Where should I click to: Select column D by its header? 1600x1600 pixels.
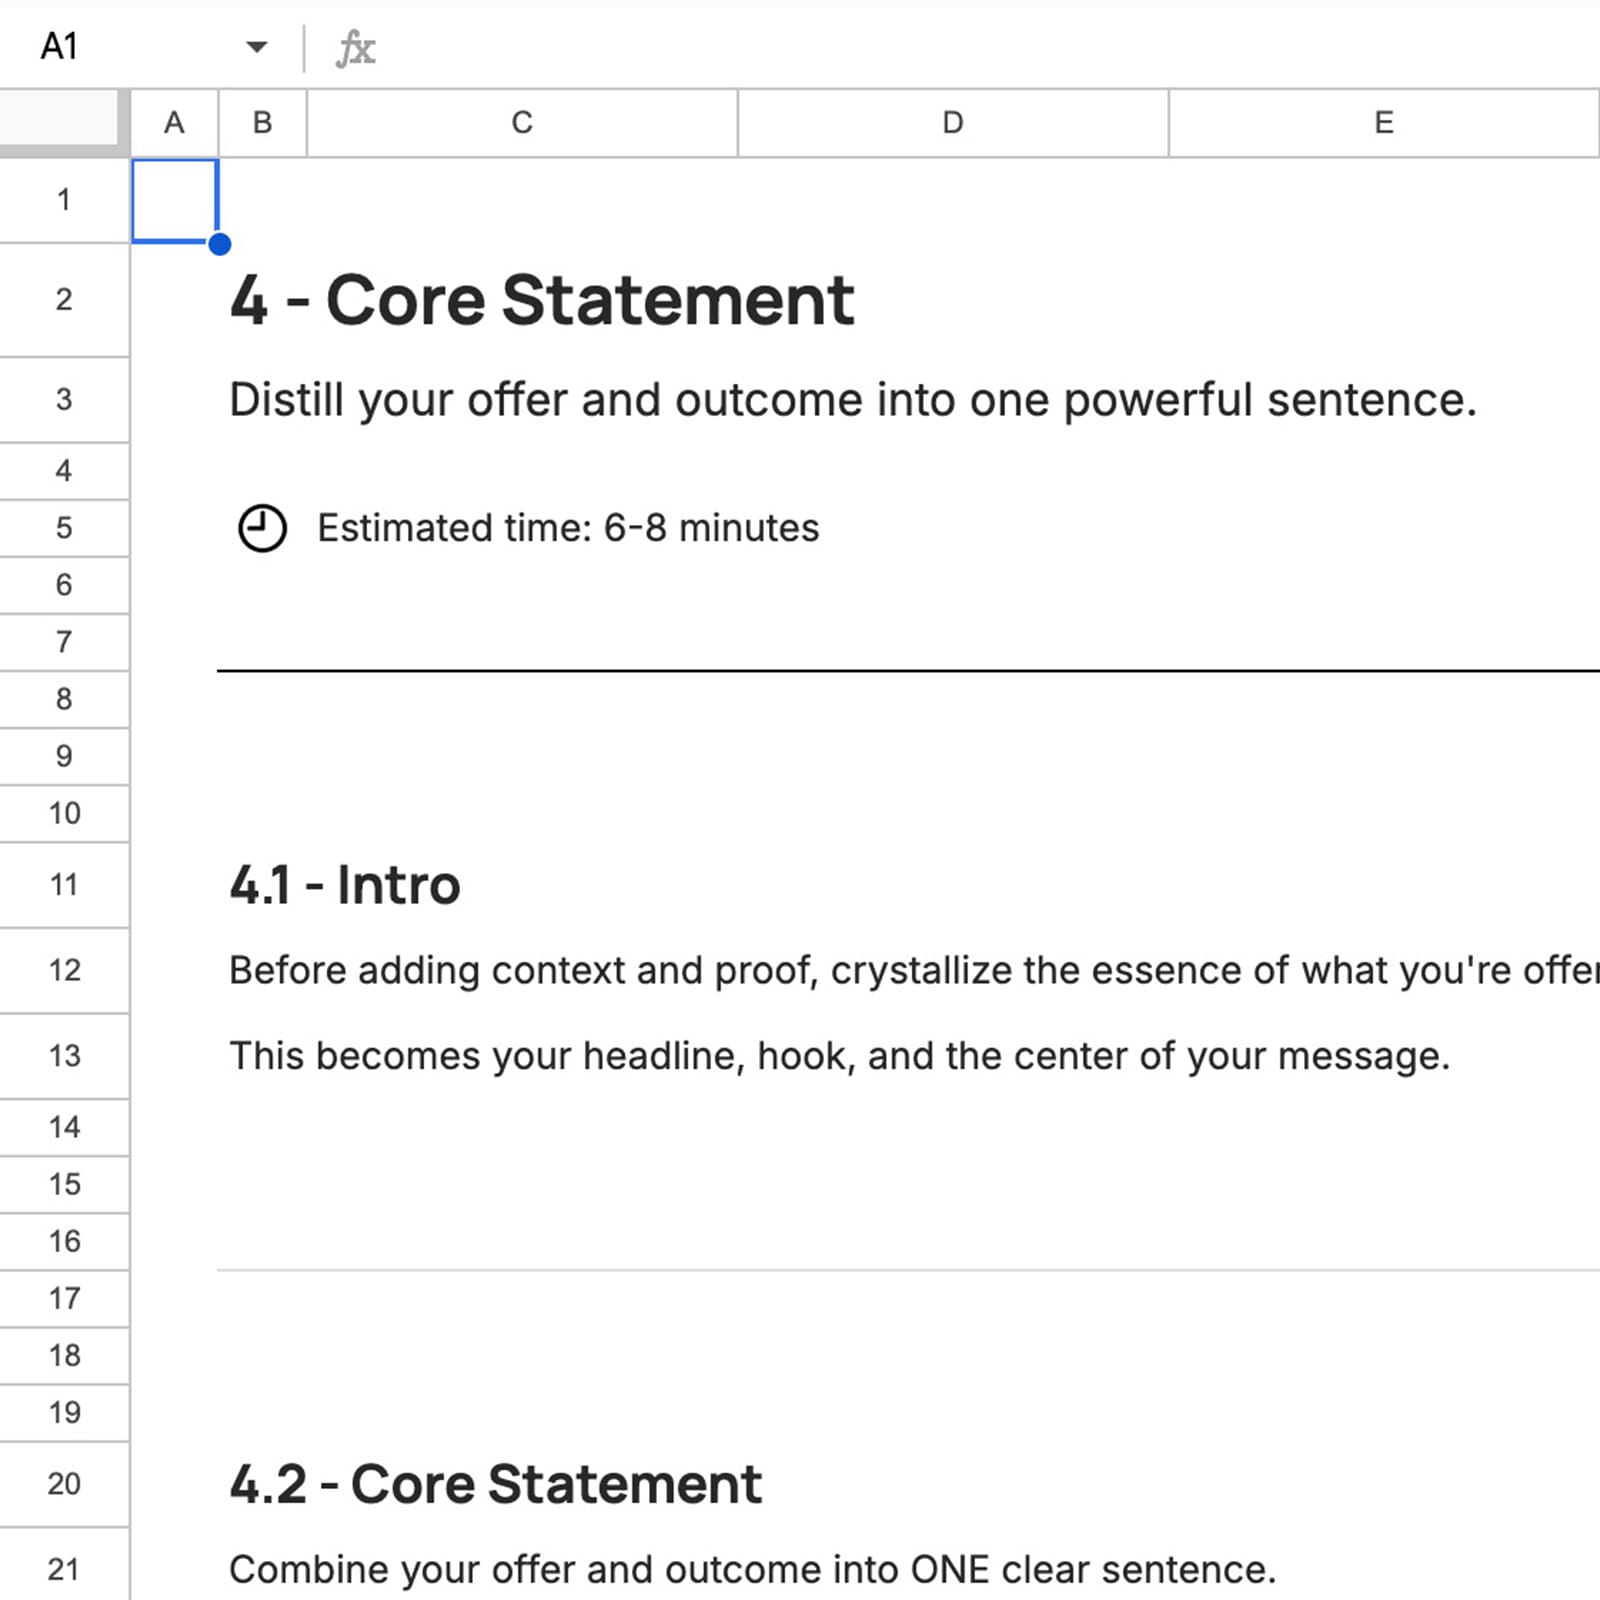tap(951, 122)
